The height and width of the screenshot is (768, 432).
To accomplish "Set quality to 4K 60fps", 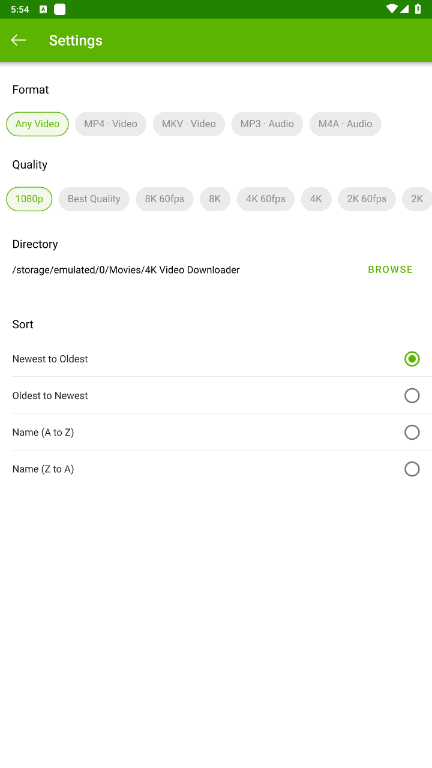I will click(265, 199).
